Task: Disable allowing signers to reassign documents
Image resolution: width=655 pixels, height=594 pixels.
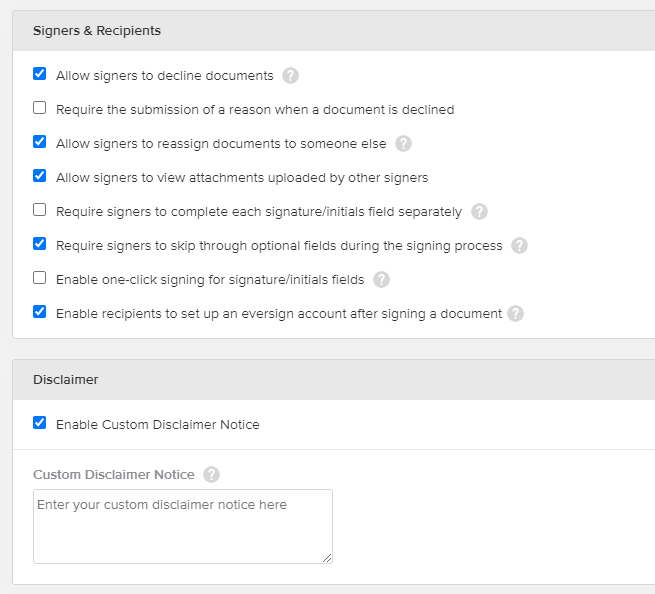Action: (40, 142)
